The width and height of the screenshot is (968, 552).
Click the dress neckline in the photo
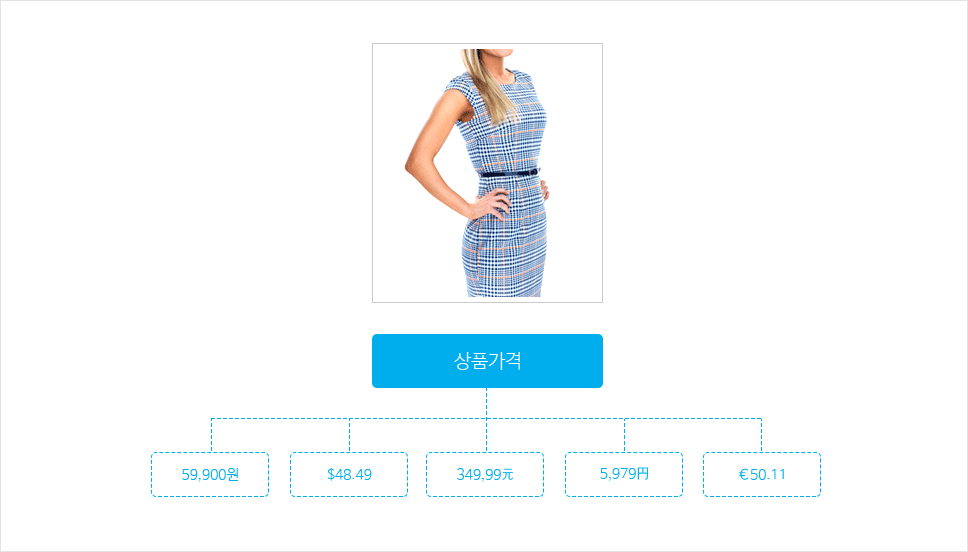pos(507,78)
